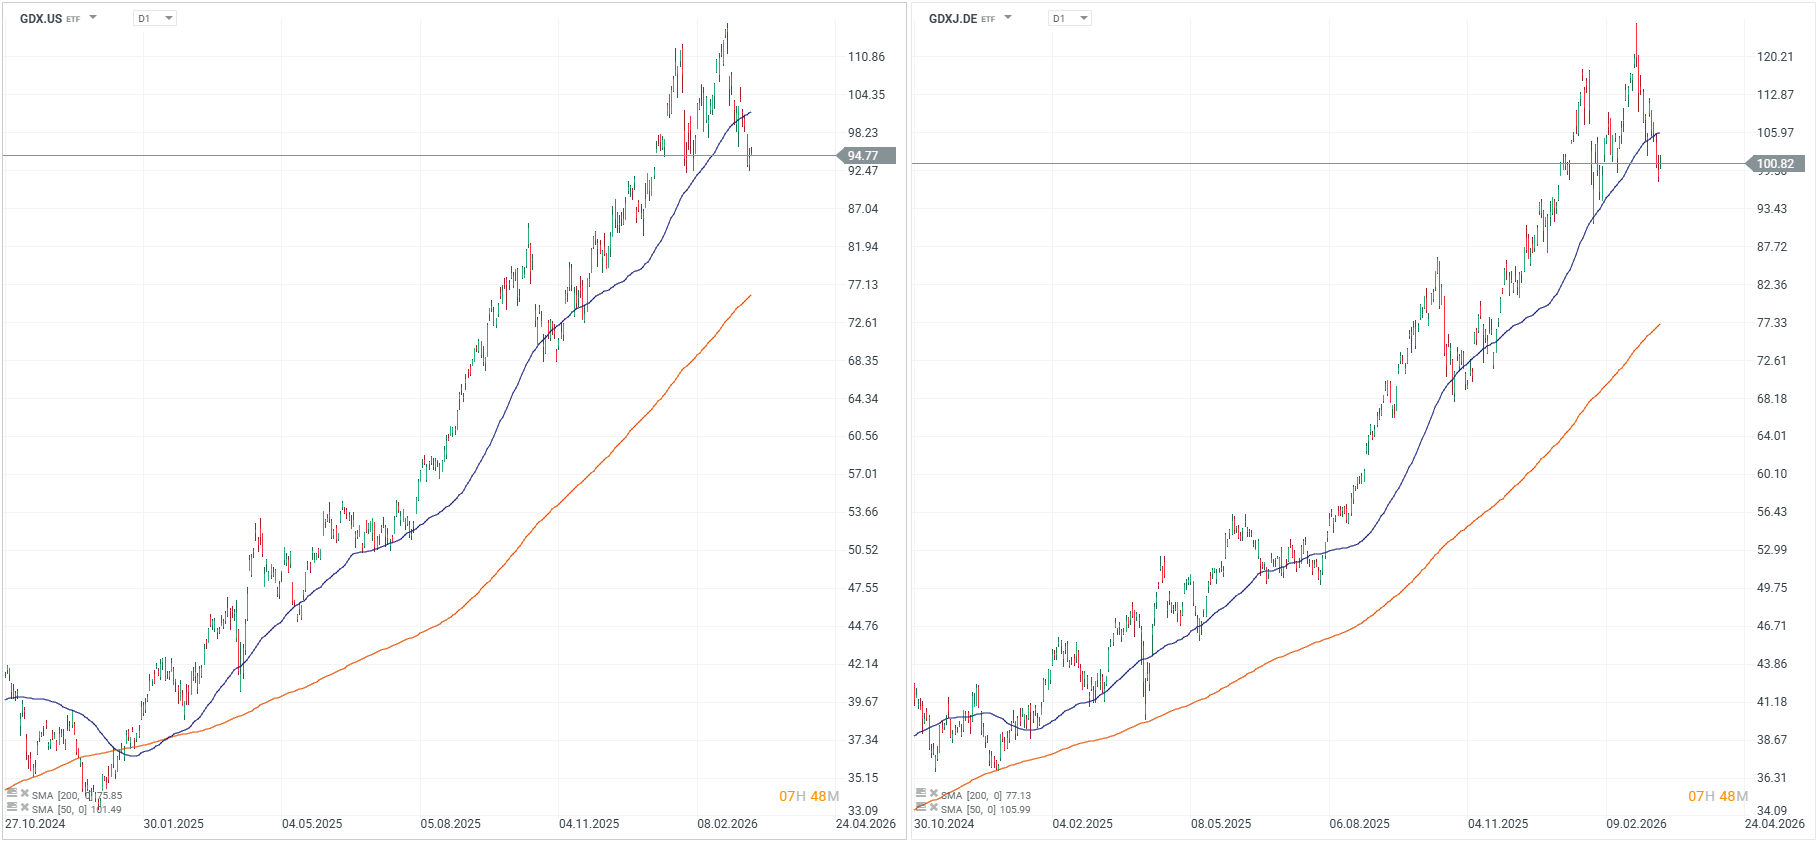
Task: Open settings icon for GDX SMA 200 indicator
Action: coord(12,793)
